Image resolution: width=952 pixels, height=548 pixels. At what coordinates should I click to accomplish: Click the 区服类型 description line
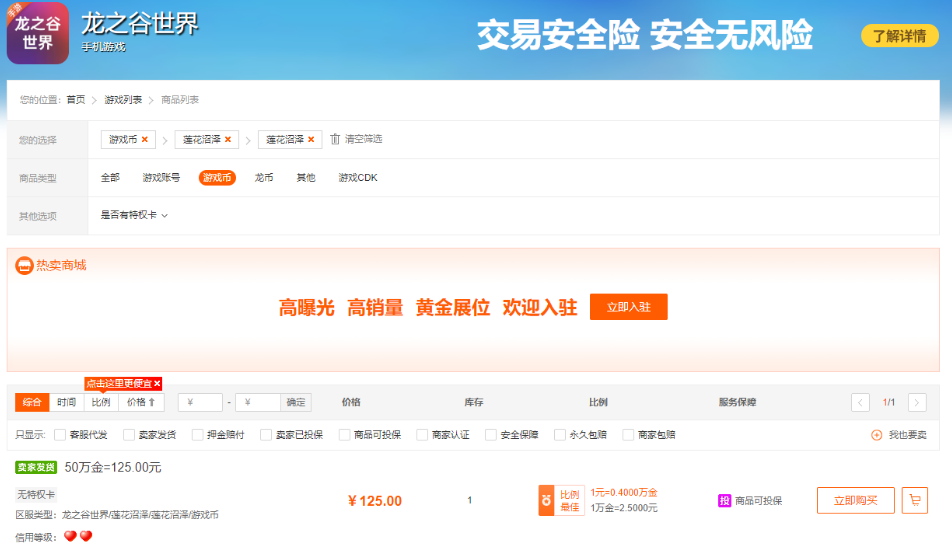click(117, 515)
